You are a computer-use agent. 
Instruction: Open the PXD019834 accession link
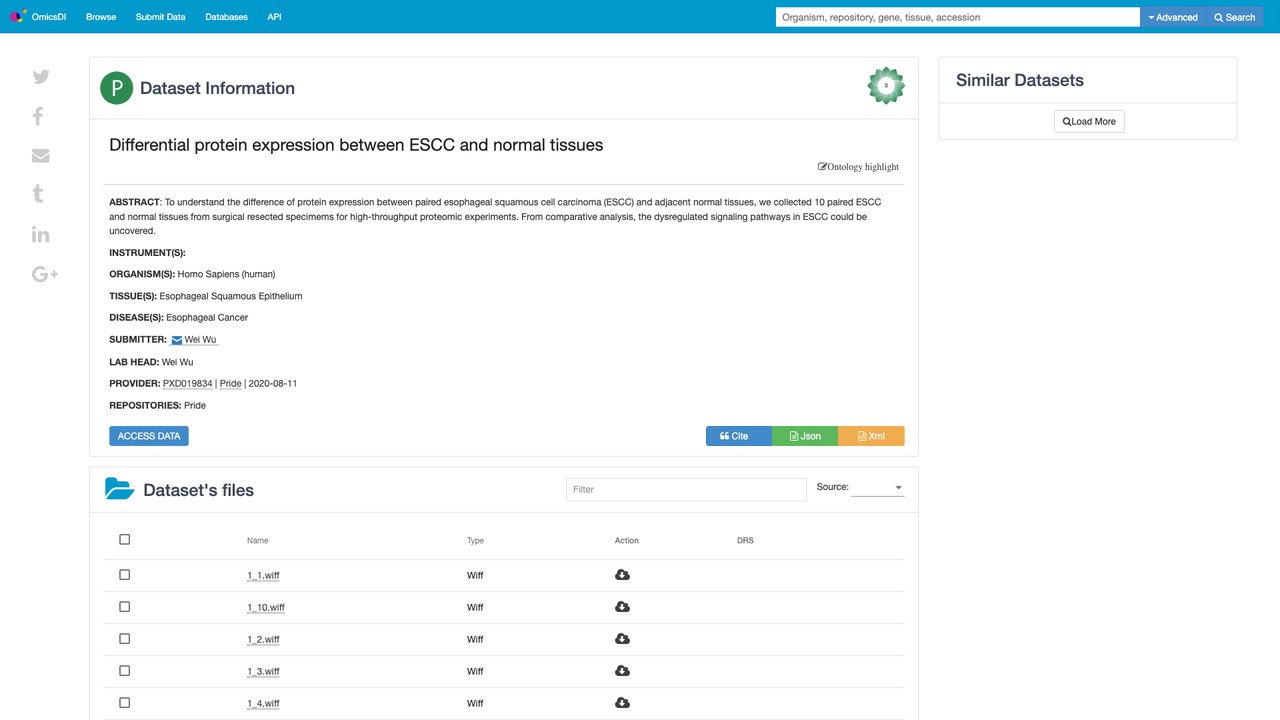188,384
